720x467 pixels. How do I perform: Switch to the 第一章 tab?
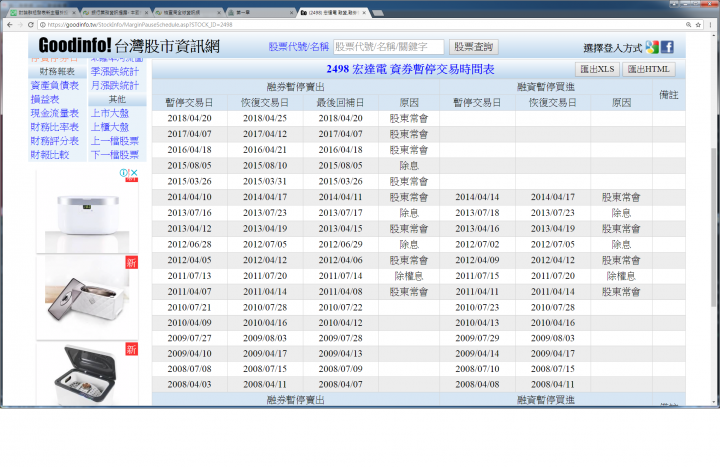tap(260, 12)
